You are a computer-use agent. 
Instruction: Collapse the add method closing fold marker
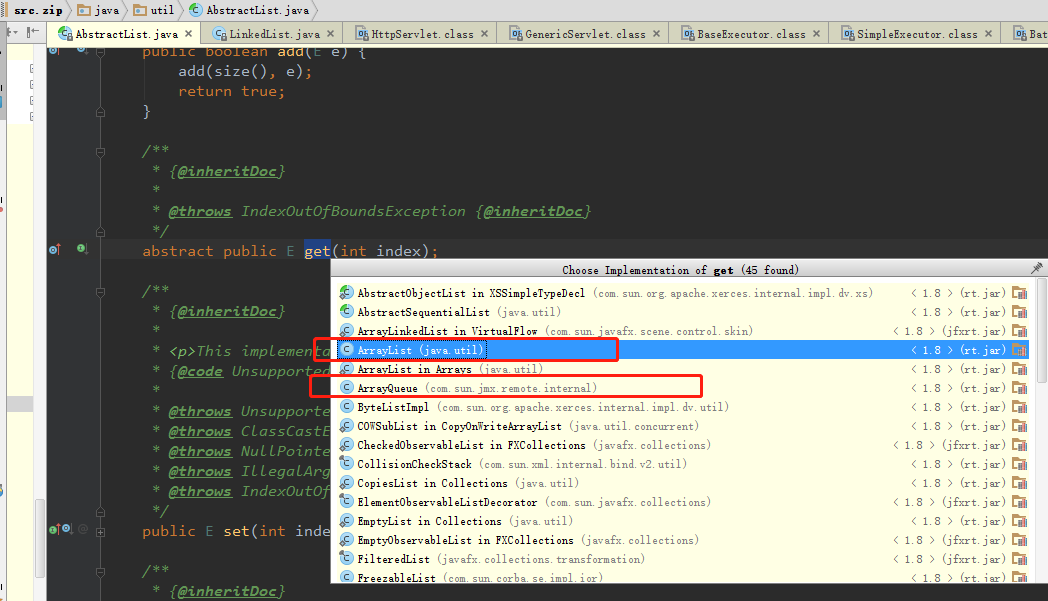coord(100,112)
